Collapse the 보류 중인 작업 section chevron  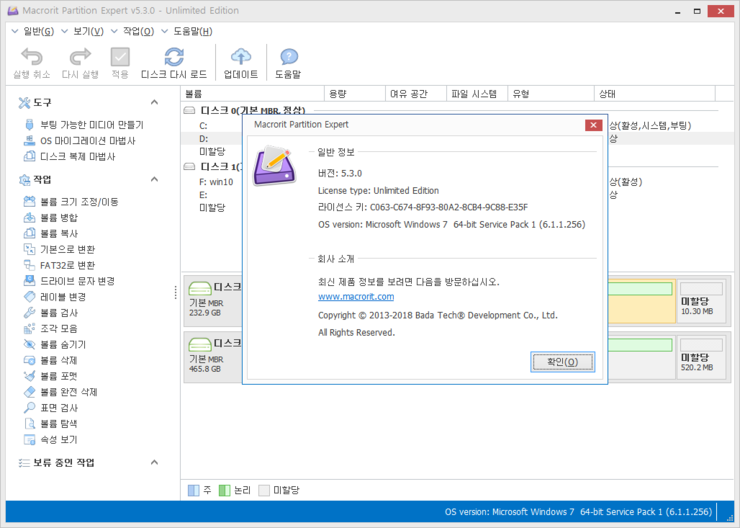pyautogui.click(x=154, y=462)
